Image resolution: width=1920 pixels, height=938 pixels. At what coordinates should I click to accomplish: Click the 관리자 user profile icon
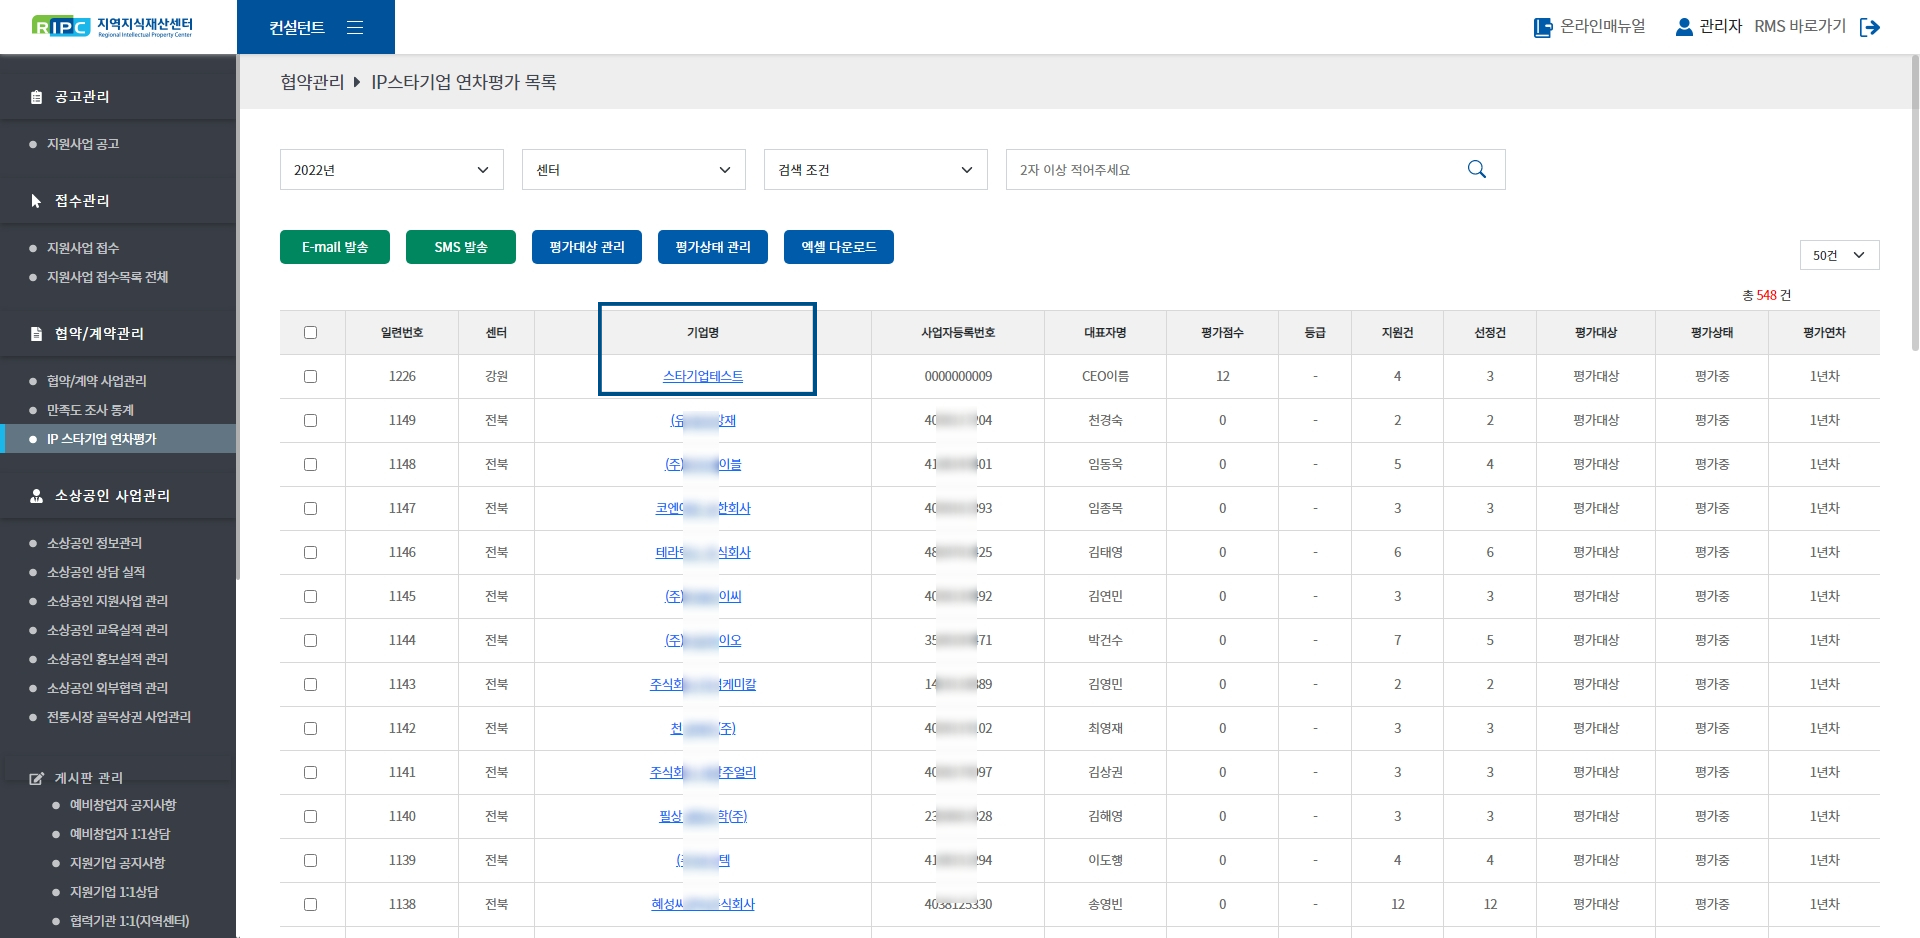pyautogui.click(x=1684, y=27)
